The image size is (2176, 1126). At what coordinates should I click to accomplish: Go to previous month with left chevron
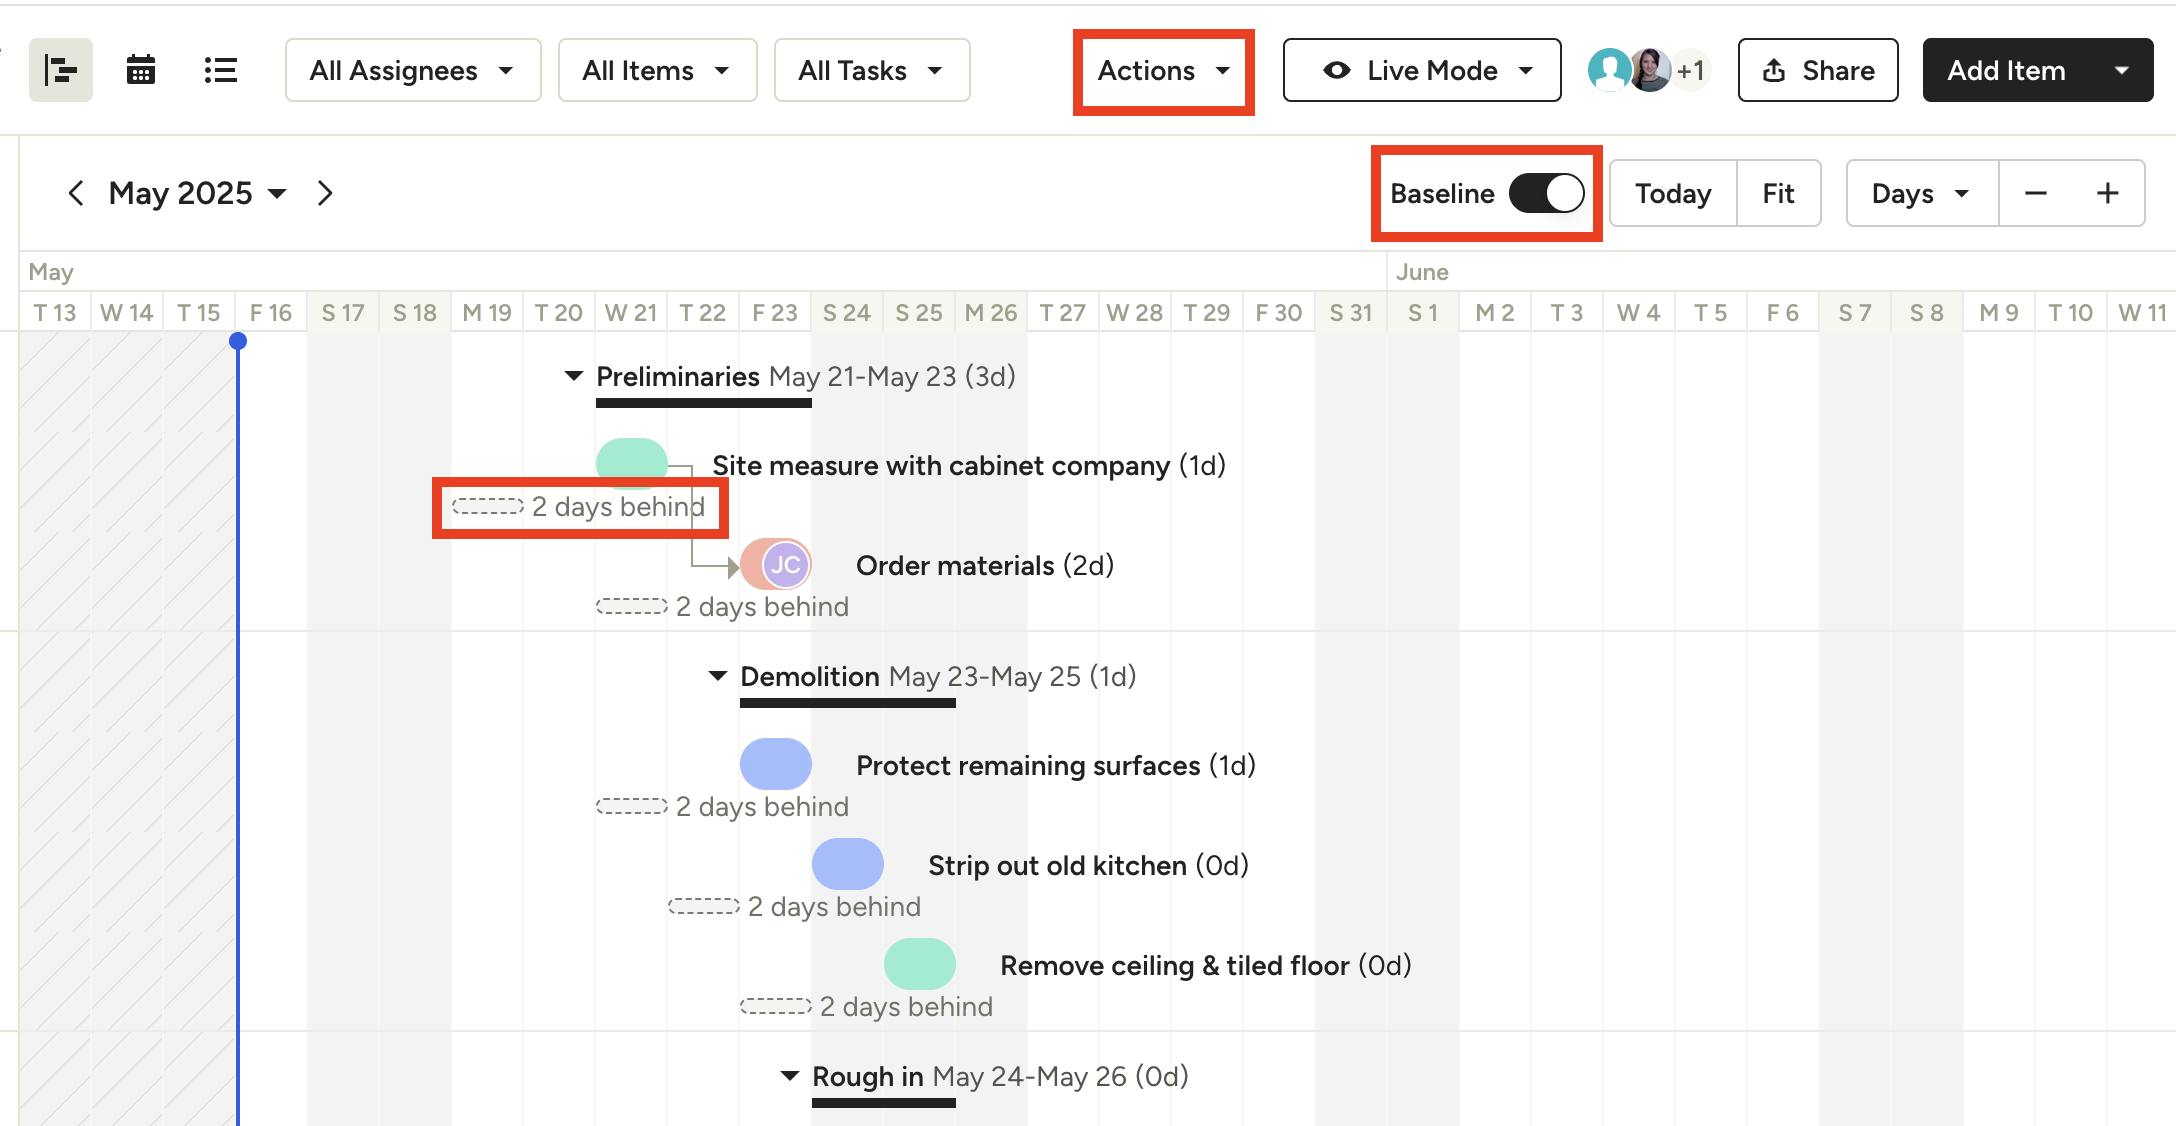(x=76, y=193)
